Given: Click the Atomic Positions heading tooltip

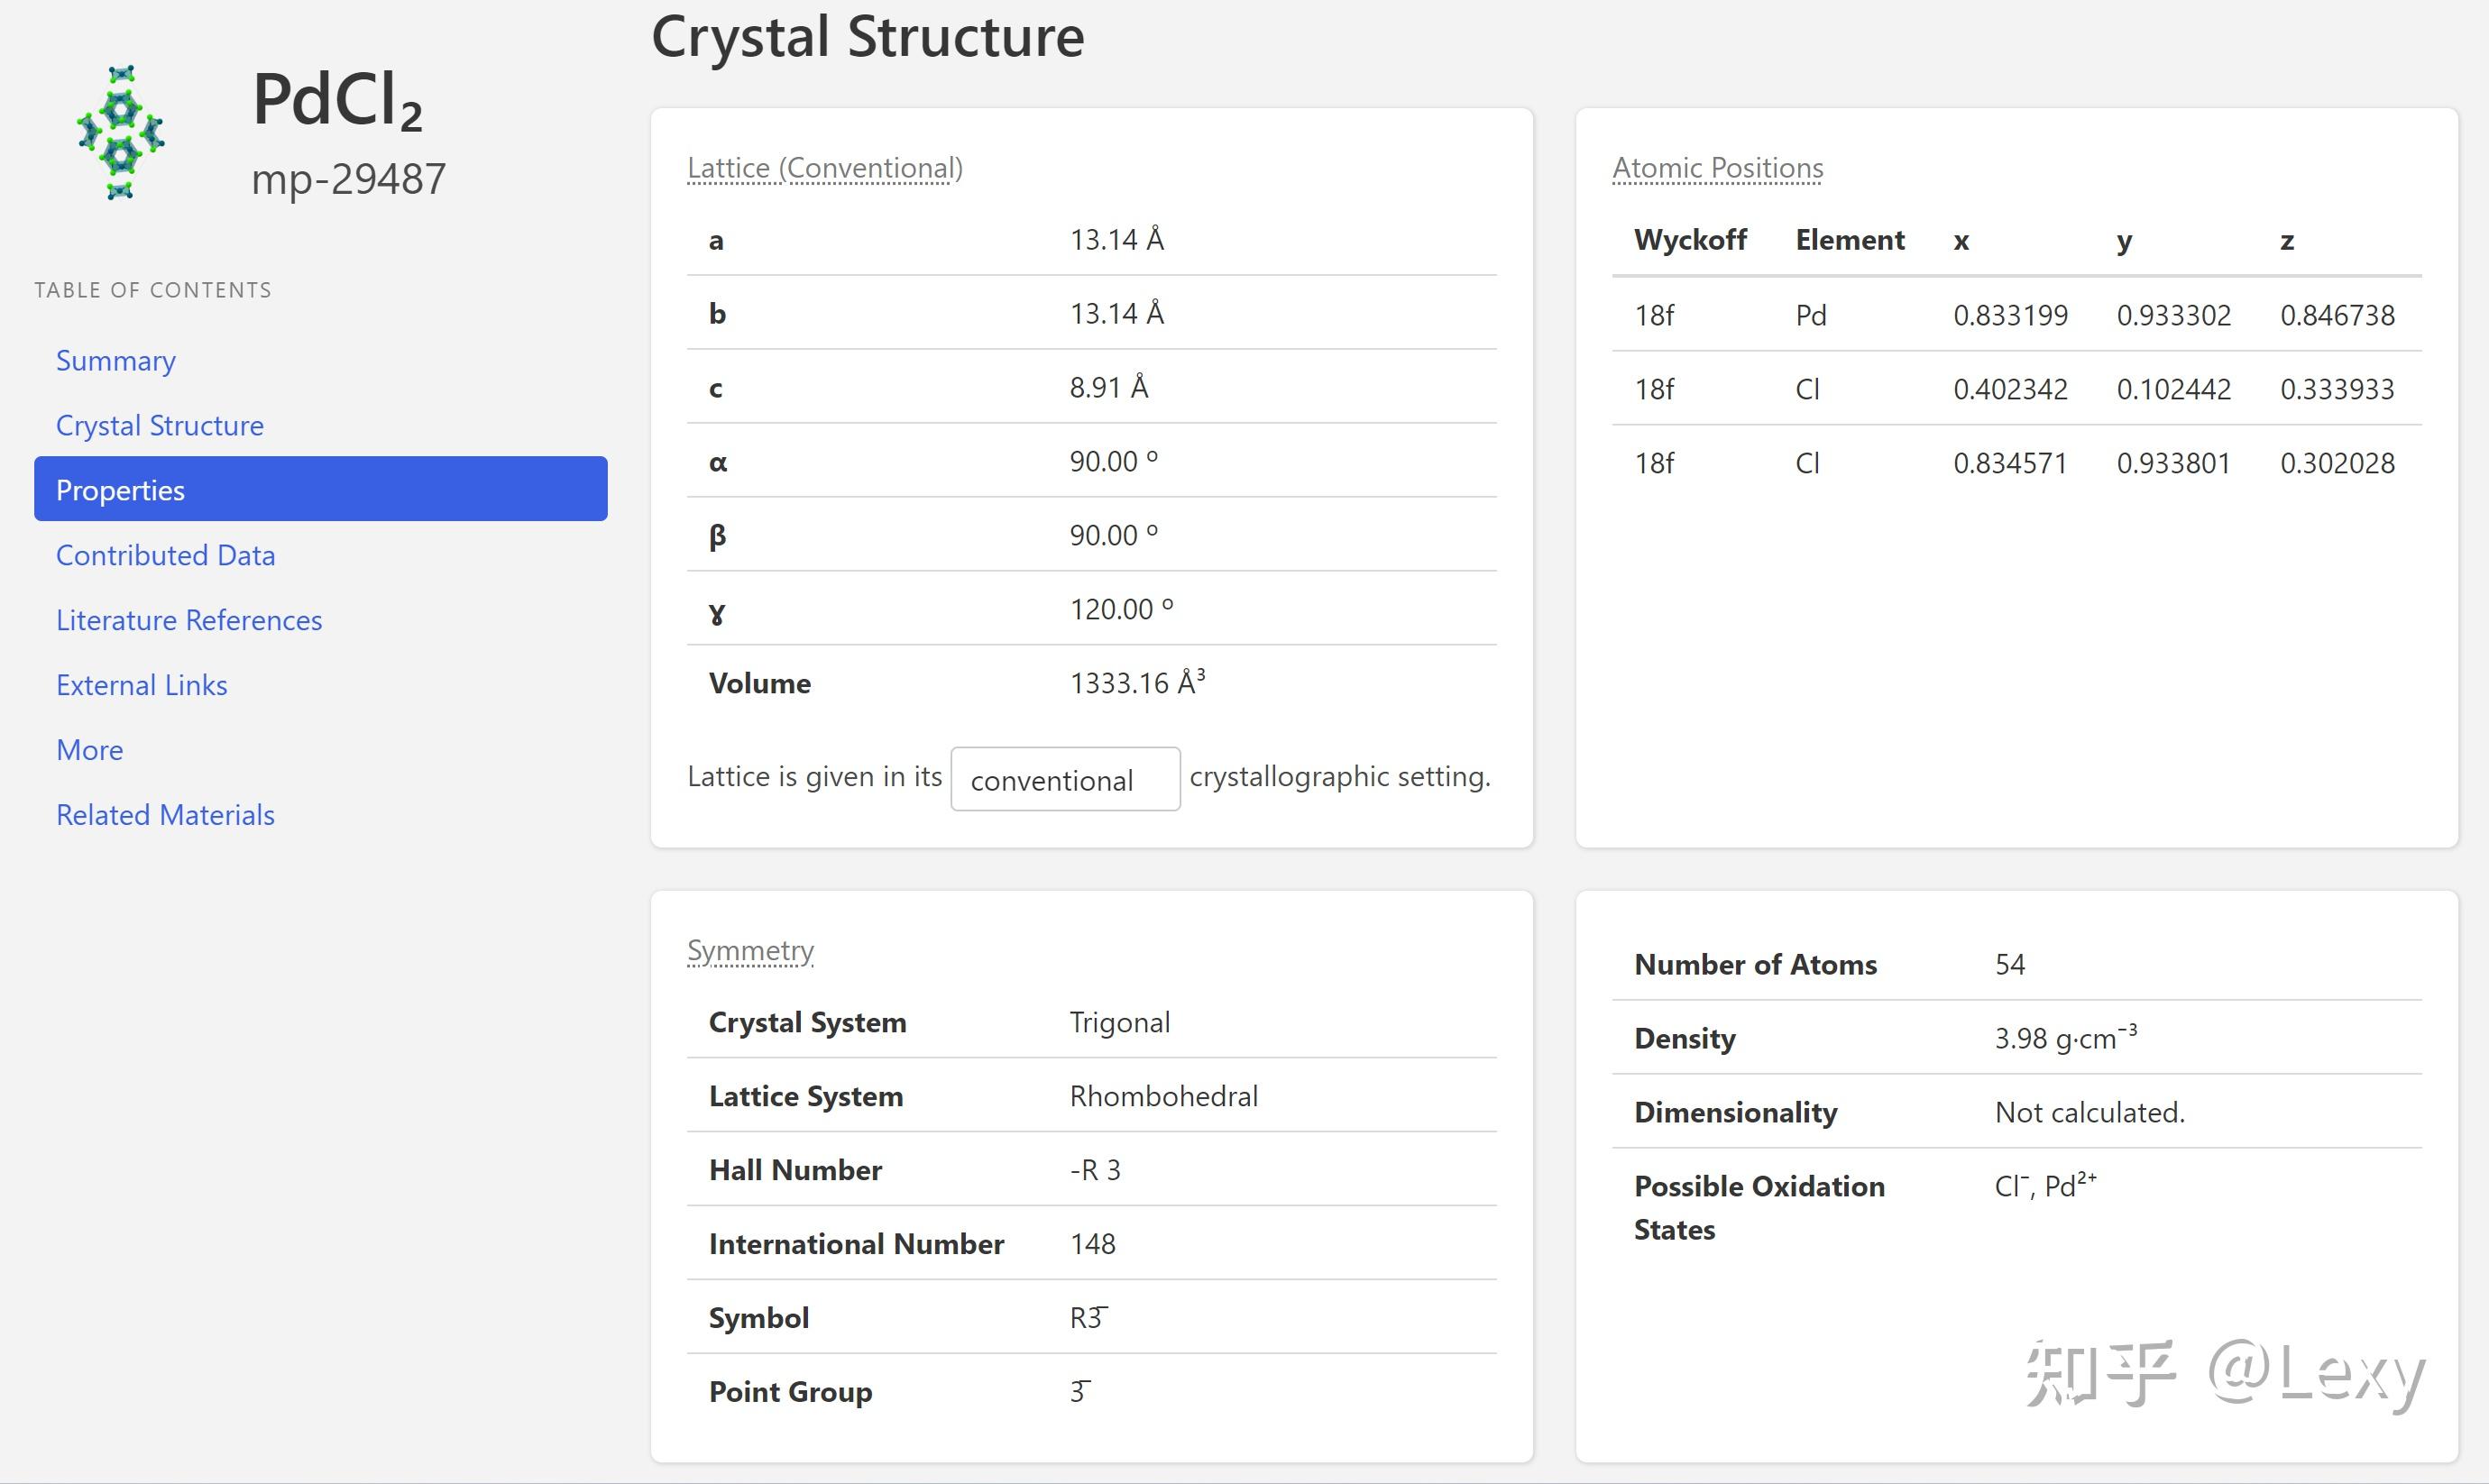Looking at the screenshot, I should pos(1718,168).
